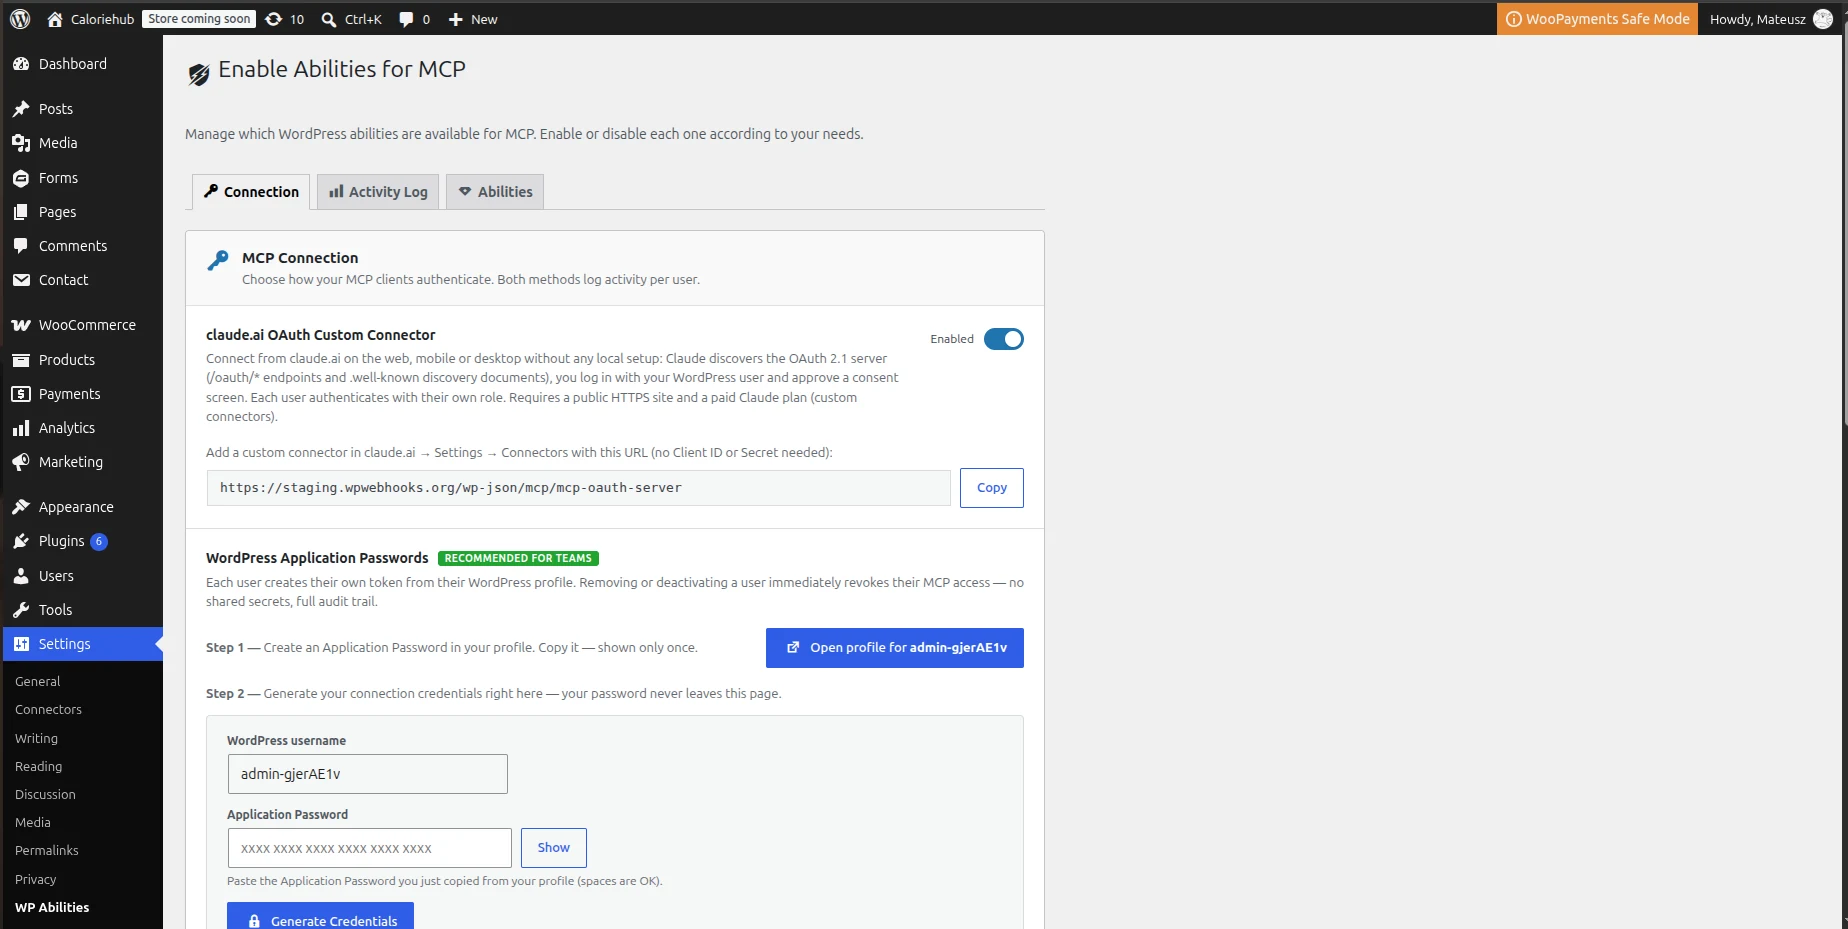Click the Marketing megaphone icon
Image resolution: width=1848 pixels, height=929 pixels.
point(21,462)
